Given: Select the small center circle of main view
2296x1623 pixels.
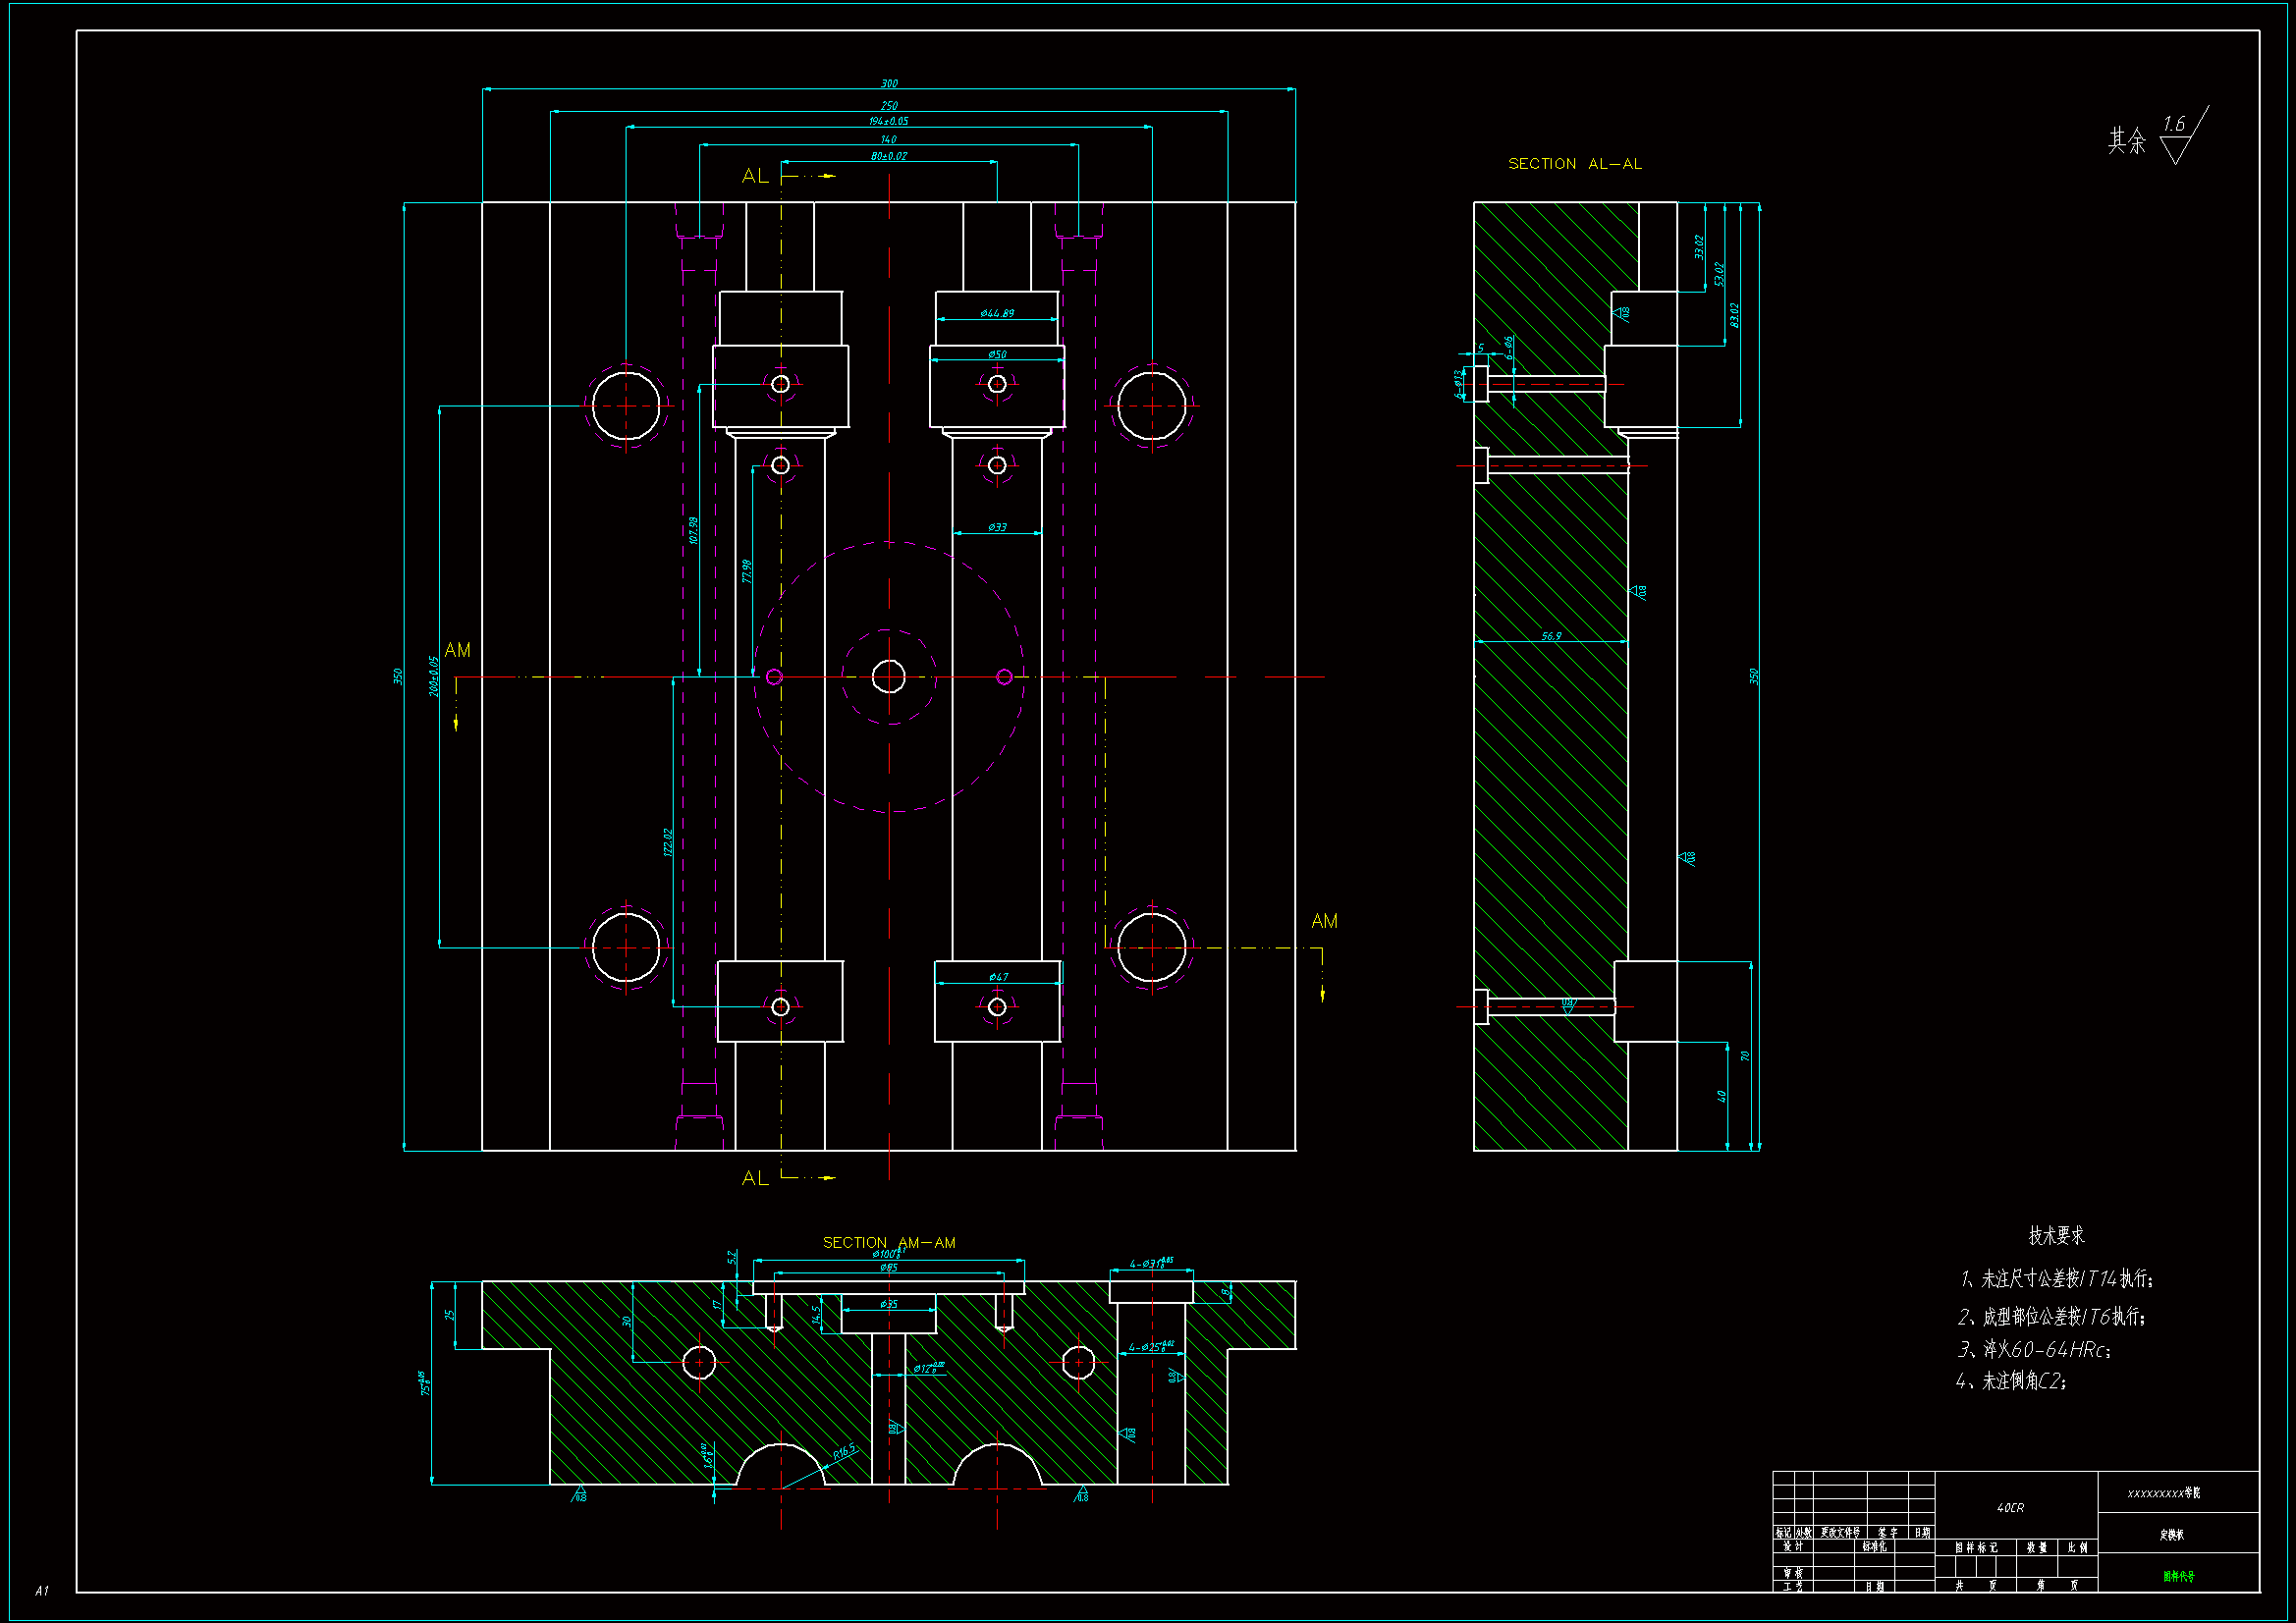Looking at the screenshot, I should click(888, 677).
